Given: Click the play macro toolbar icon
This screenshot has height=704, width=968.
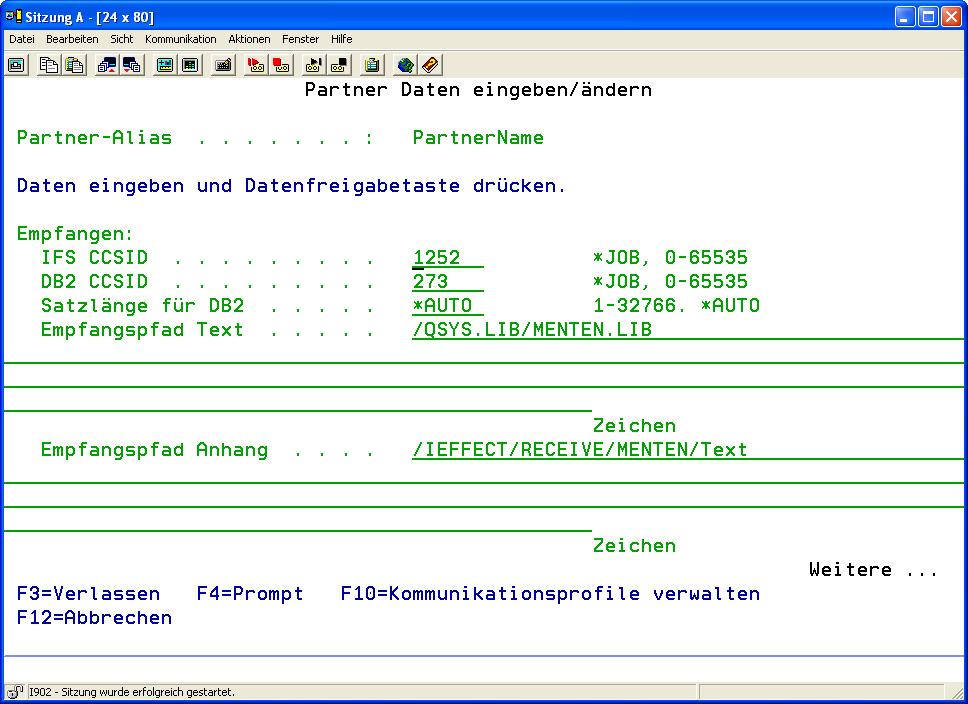Looking at the screenshot, I should [x=314, y=65].
